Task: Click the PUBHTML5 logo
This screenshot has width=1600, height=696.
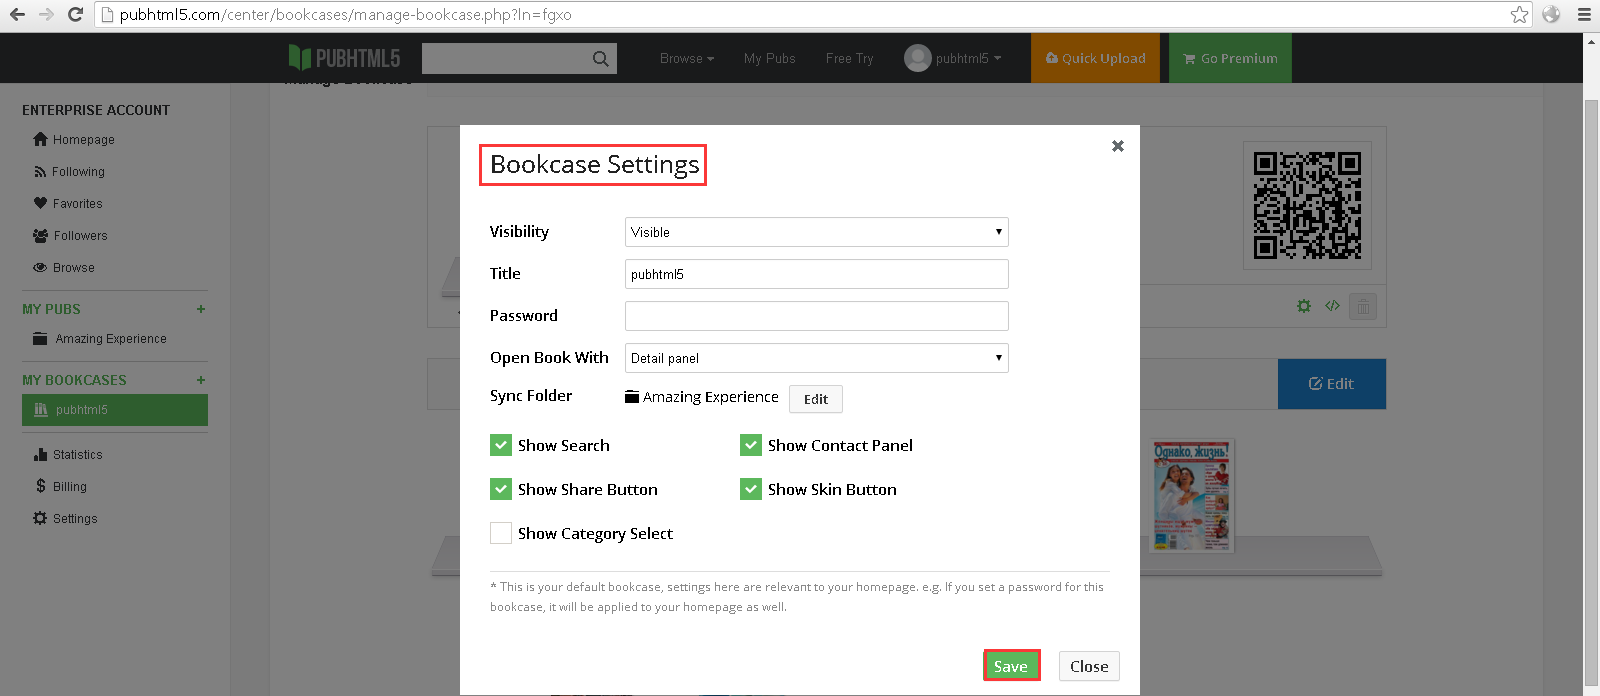Action: (344, 58)
